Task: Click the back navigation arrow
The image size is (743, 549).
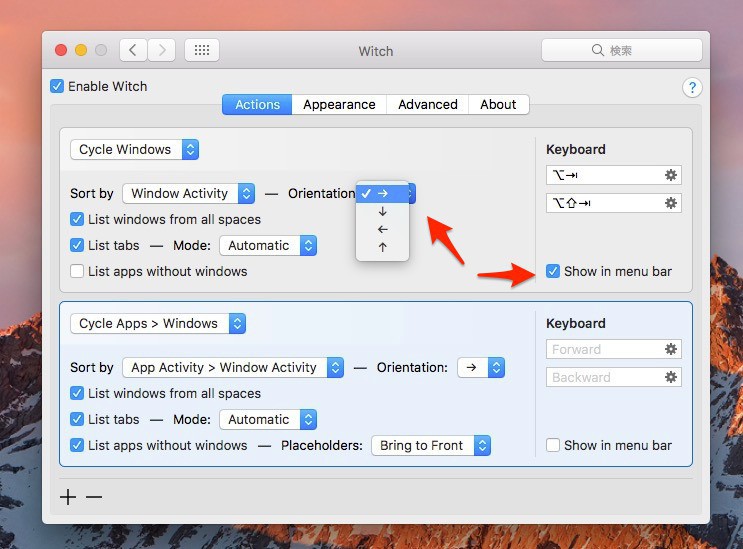Action: point(133,50)
